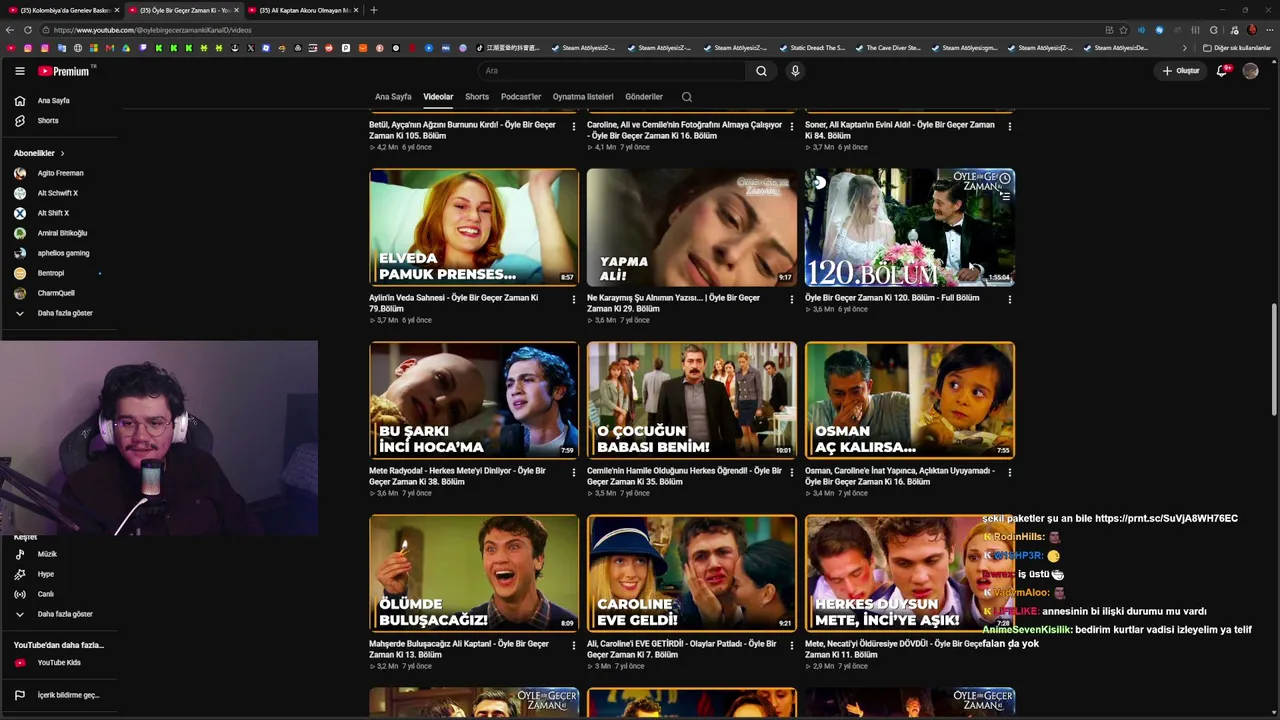Screen dimensions: 1280x720
Task: Expand the Abonelikler section chevron
Action: (x=62, y=153)
